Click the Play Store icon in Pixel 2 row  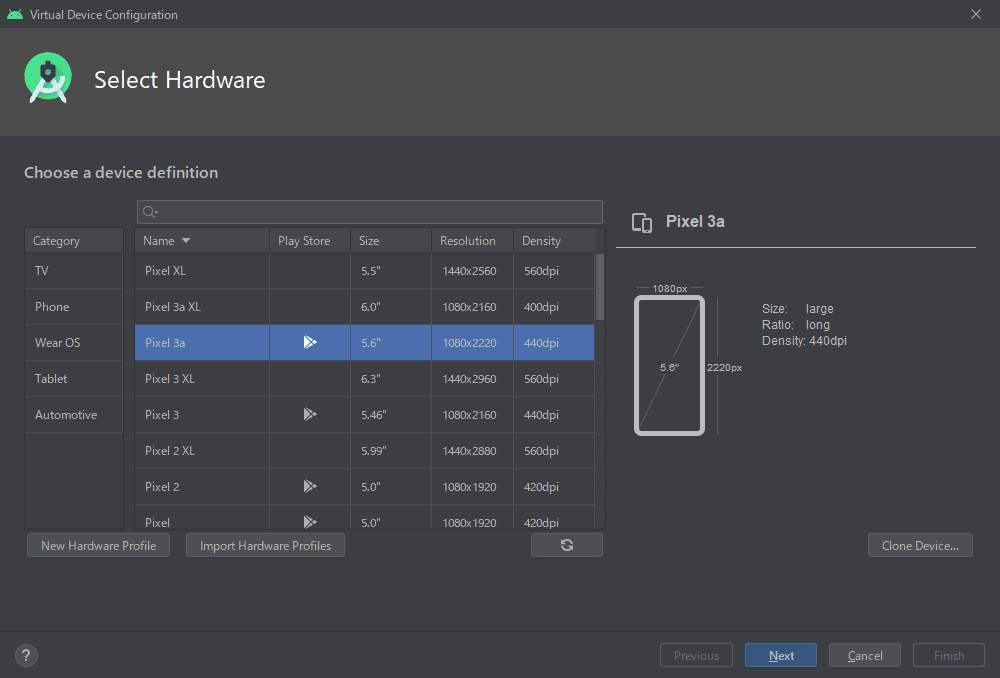(x=310, y=487)
